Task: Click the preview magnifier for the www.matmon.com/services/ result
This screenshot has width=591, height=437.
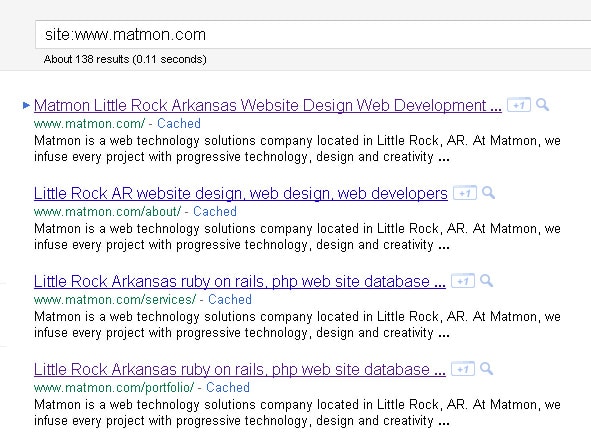Action: 486,281
